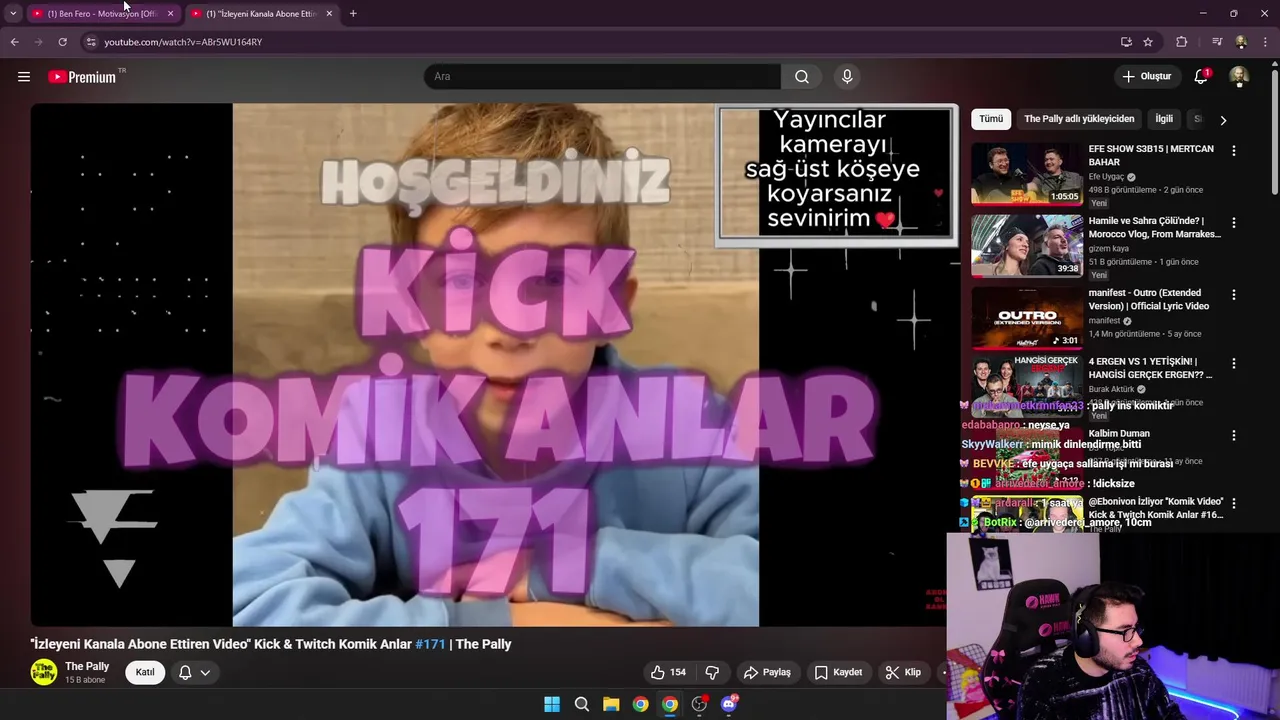Click the Paylaş share button
The height and width of the screenshot is (720, 1280).
click(x=768, y=672)
